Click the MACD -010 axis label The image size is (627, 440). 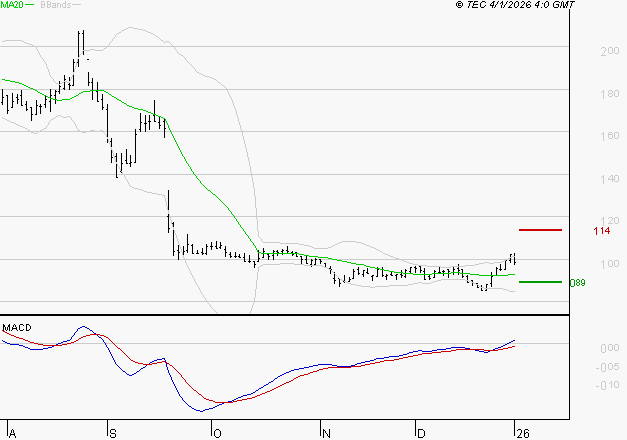click(607, 385)
